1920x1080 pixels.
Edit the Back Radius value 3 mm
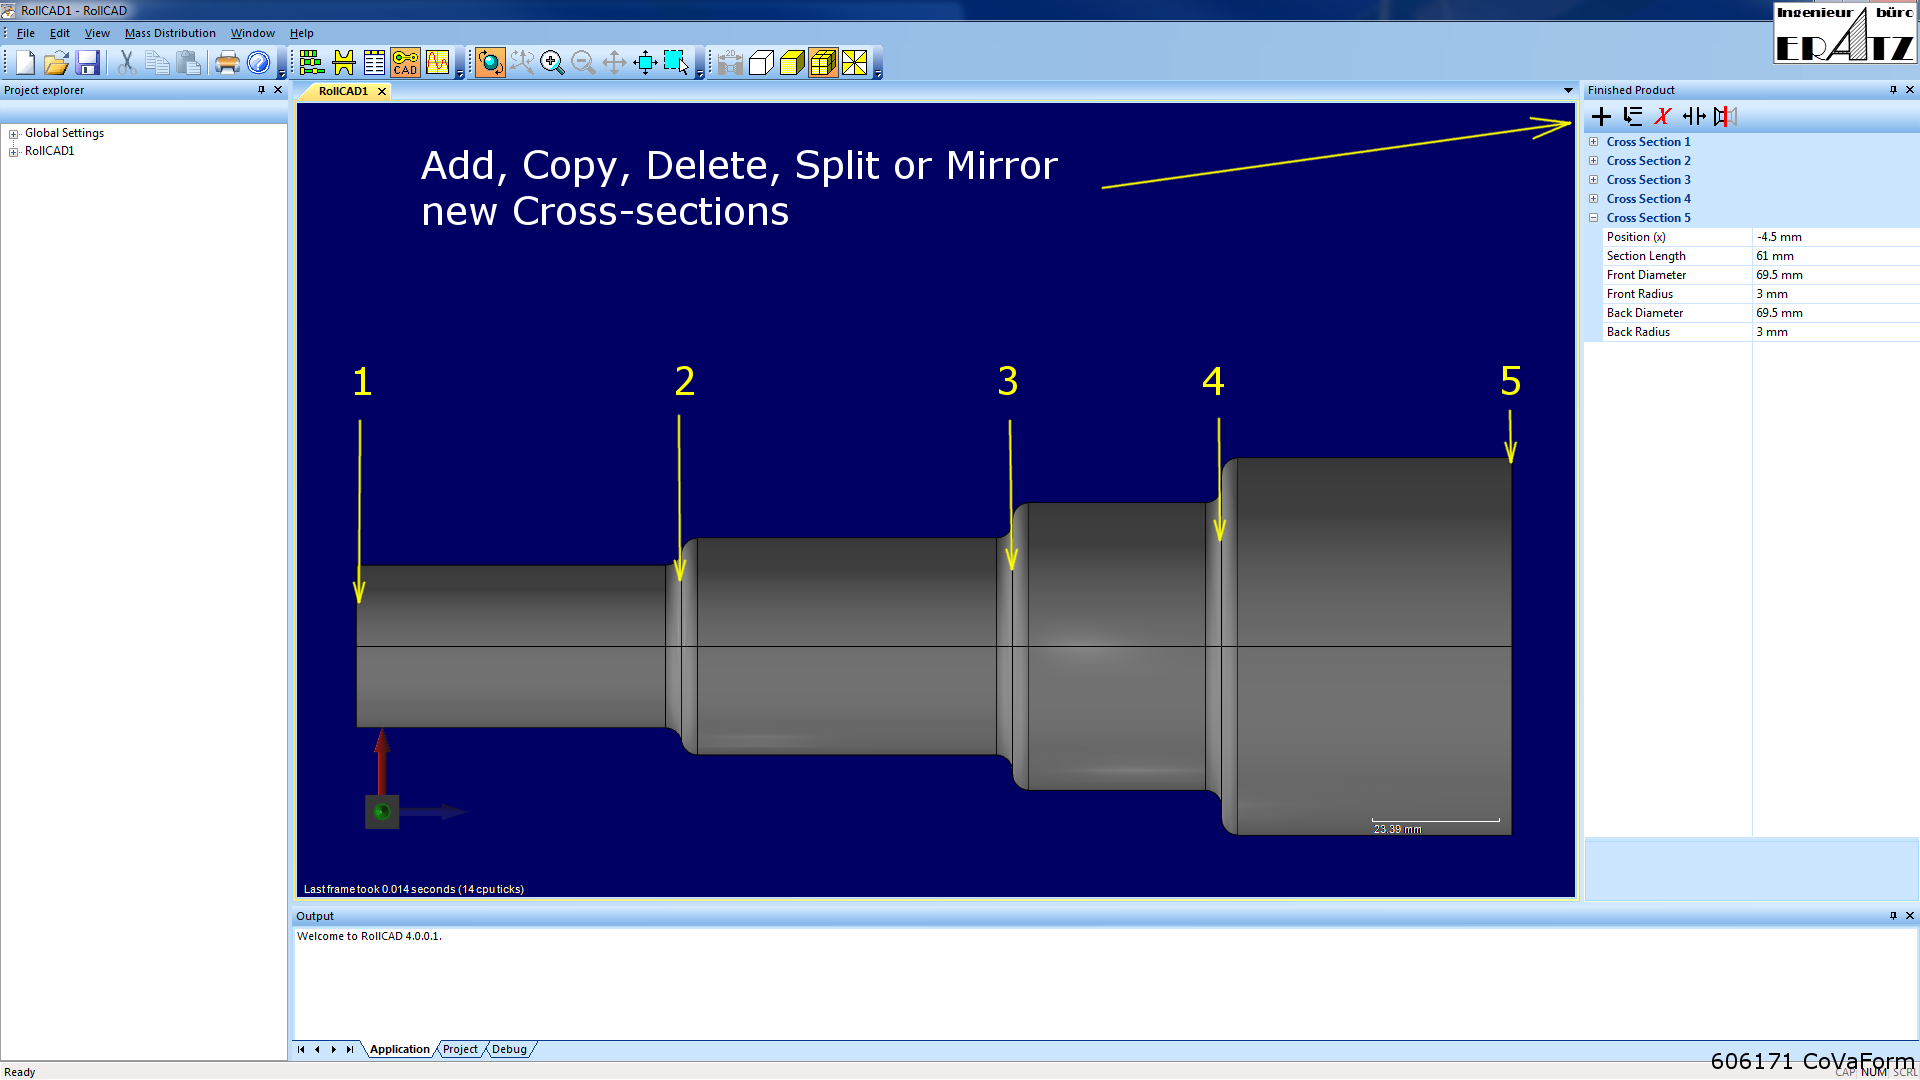click(x=1836, y=332)
